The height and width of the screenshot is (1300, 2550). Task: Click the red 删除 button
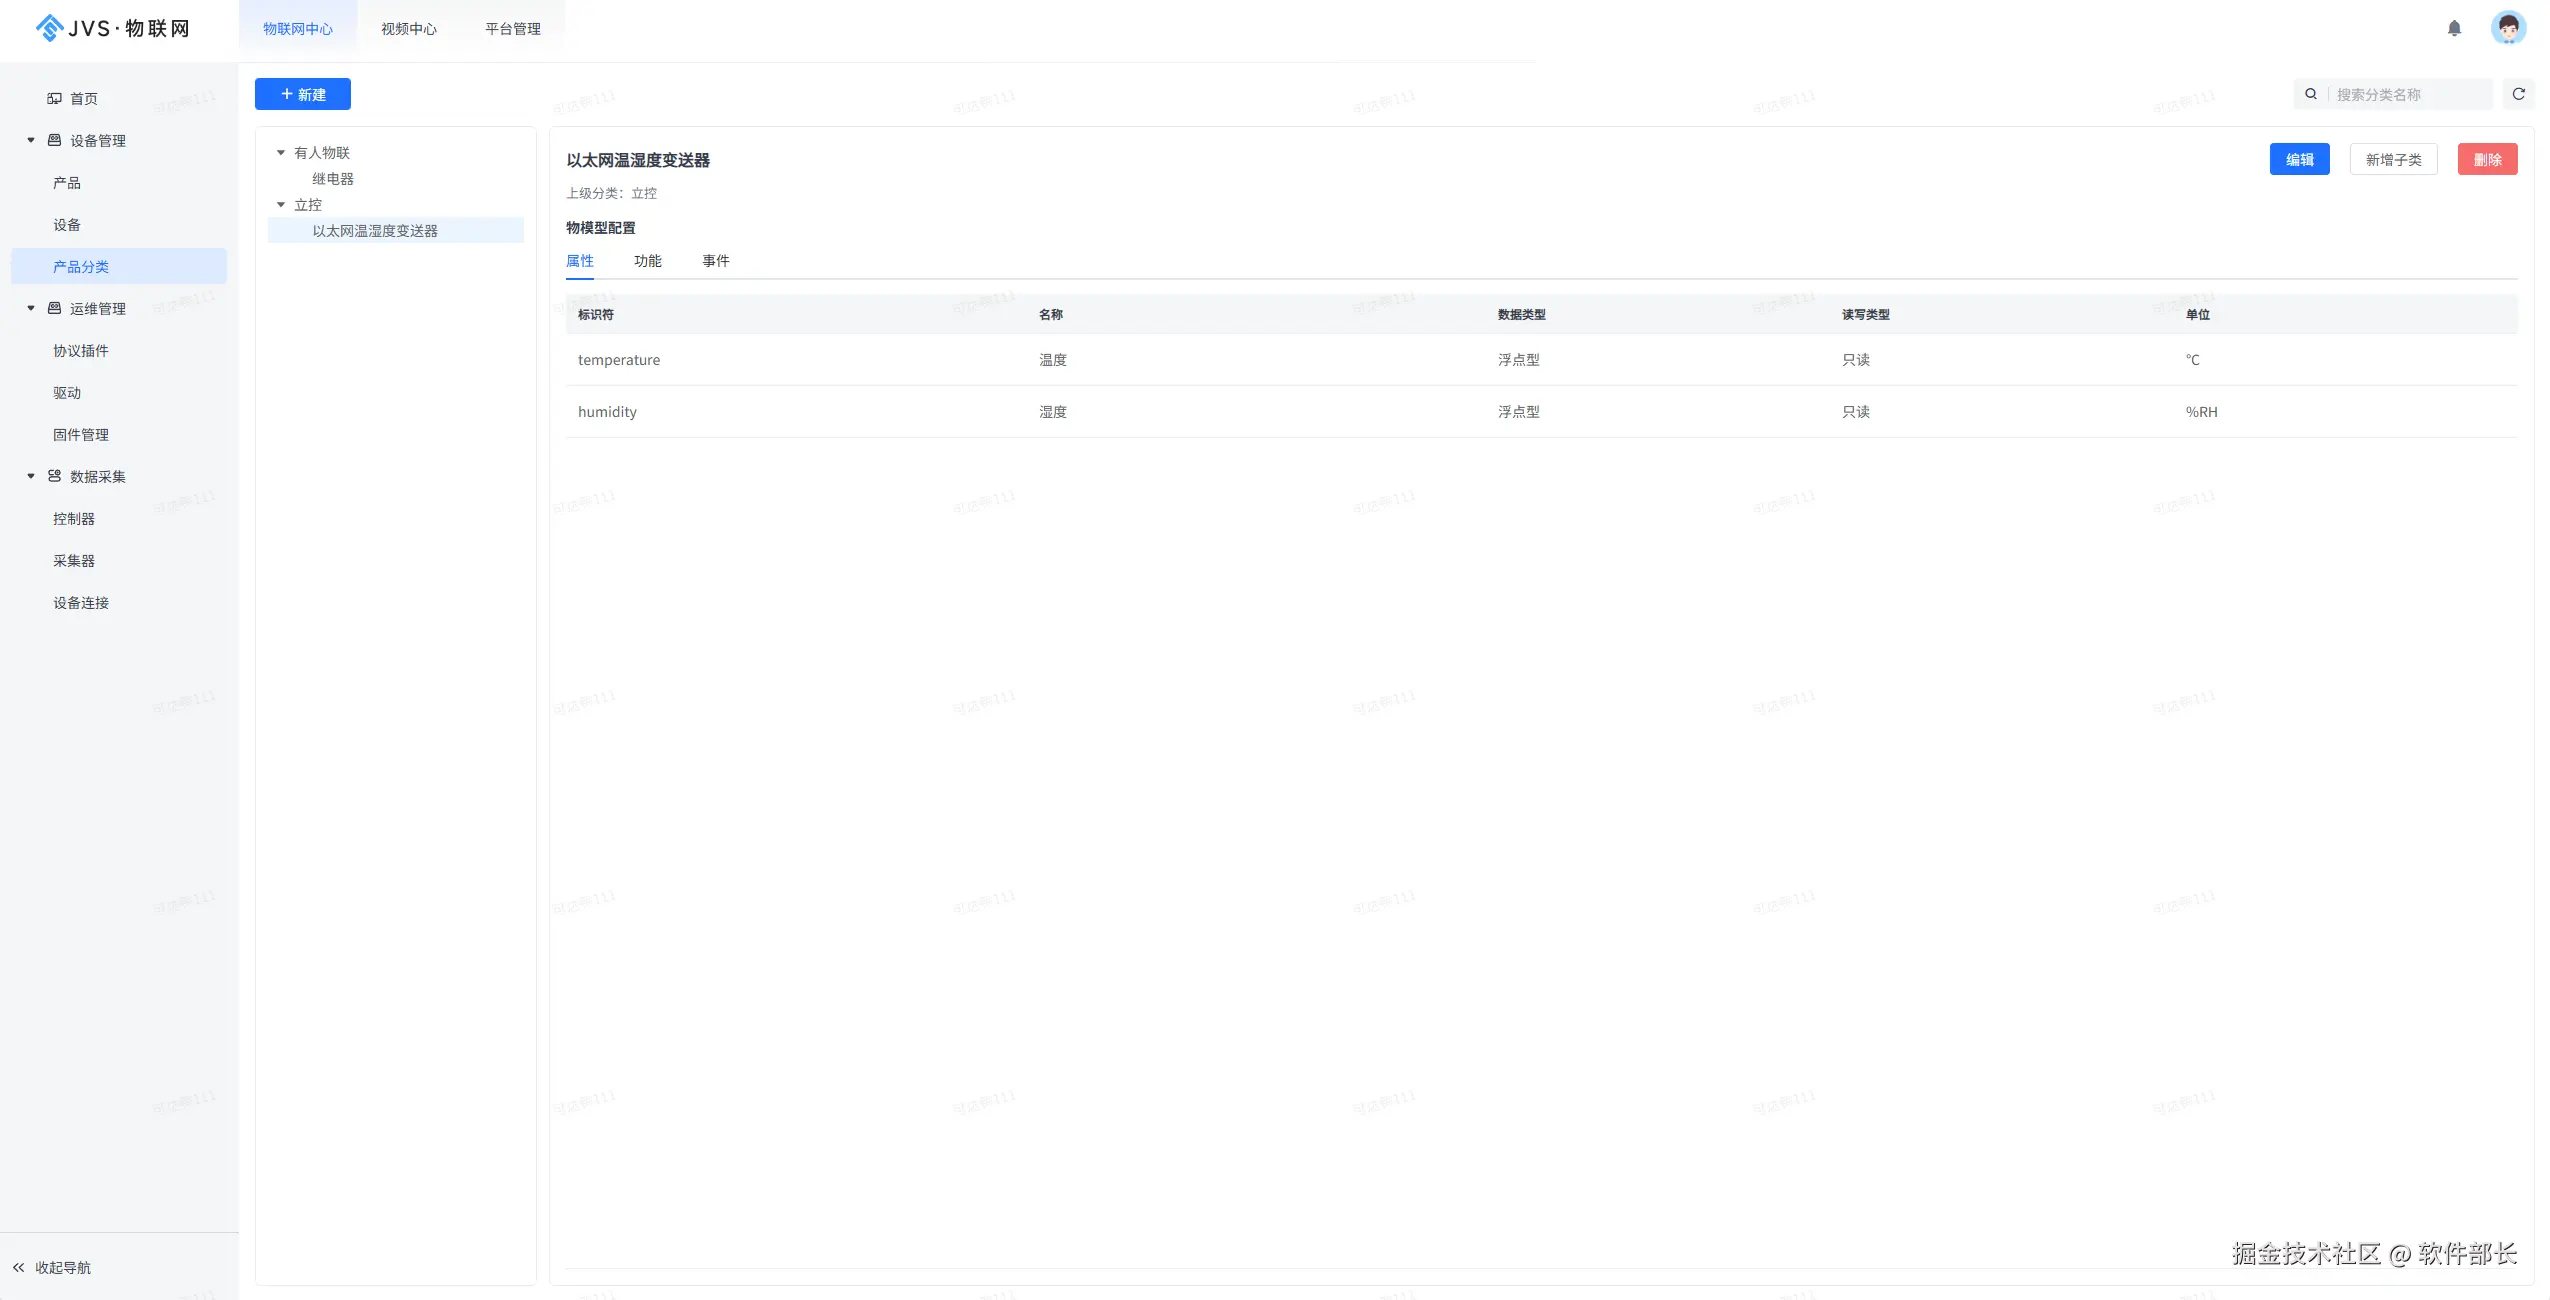click(x=2487, y=159)
